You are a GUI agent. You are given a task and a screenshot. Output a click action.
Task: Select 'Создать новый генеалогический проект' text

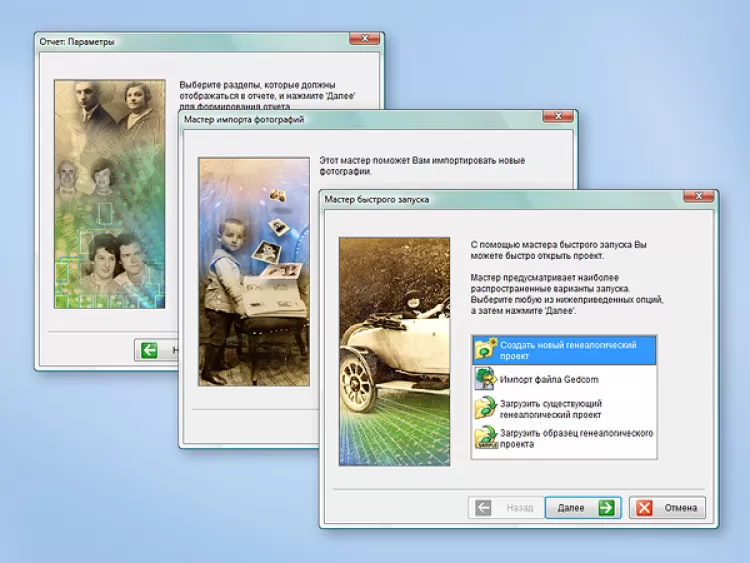coord(568,351)
